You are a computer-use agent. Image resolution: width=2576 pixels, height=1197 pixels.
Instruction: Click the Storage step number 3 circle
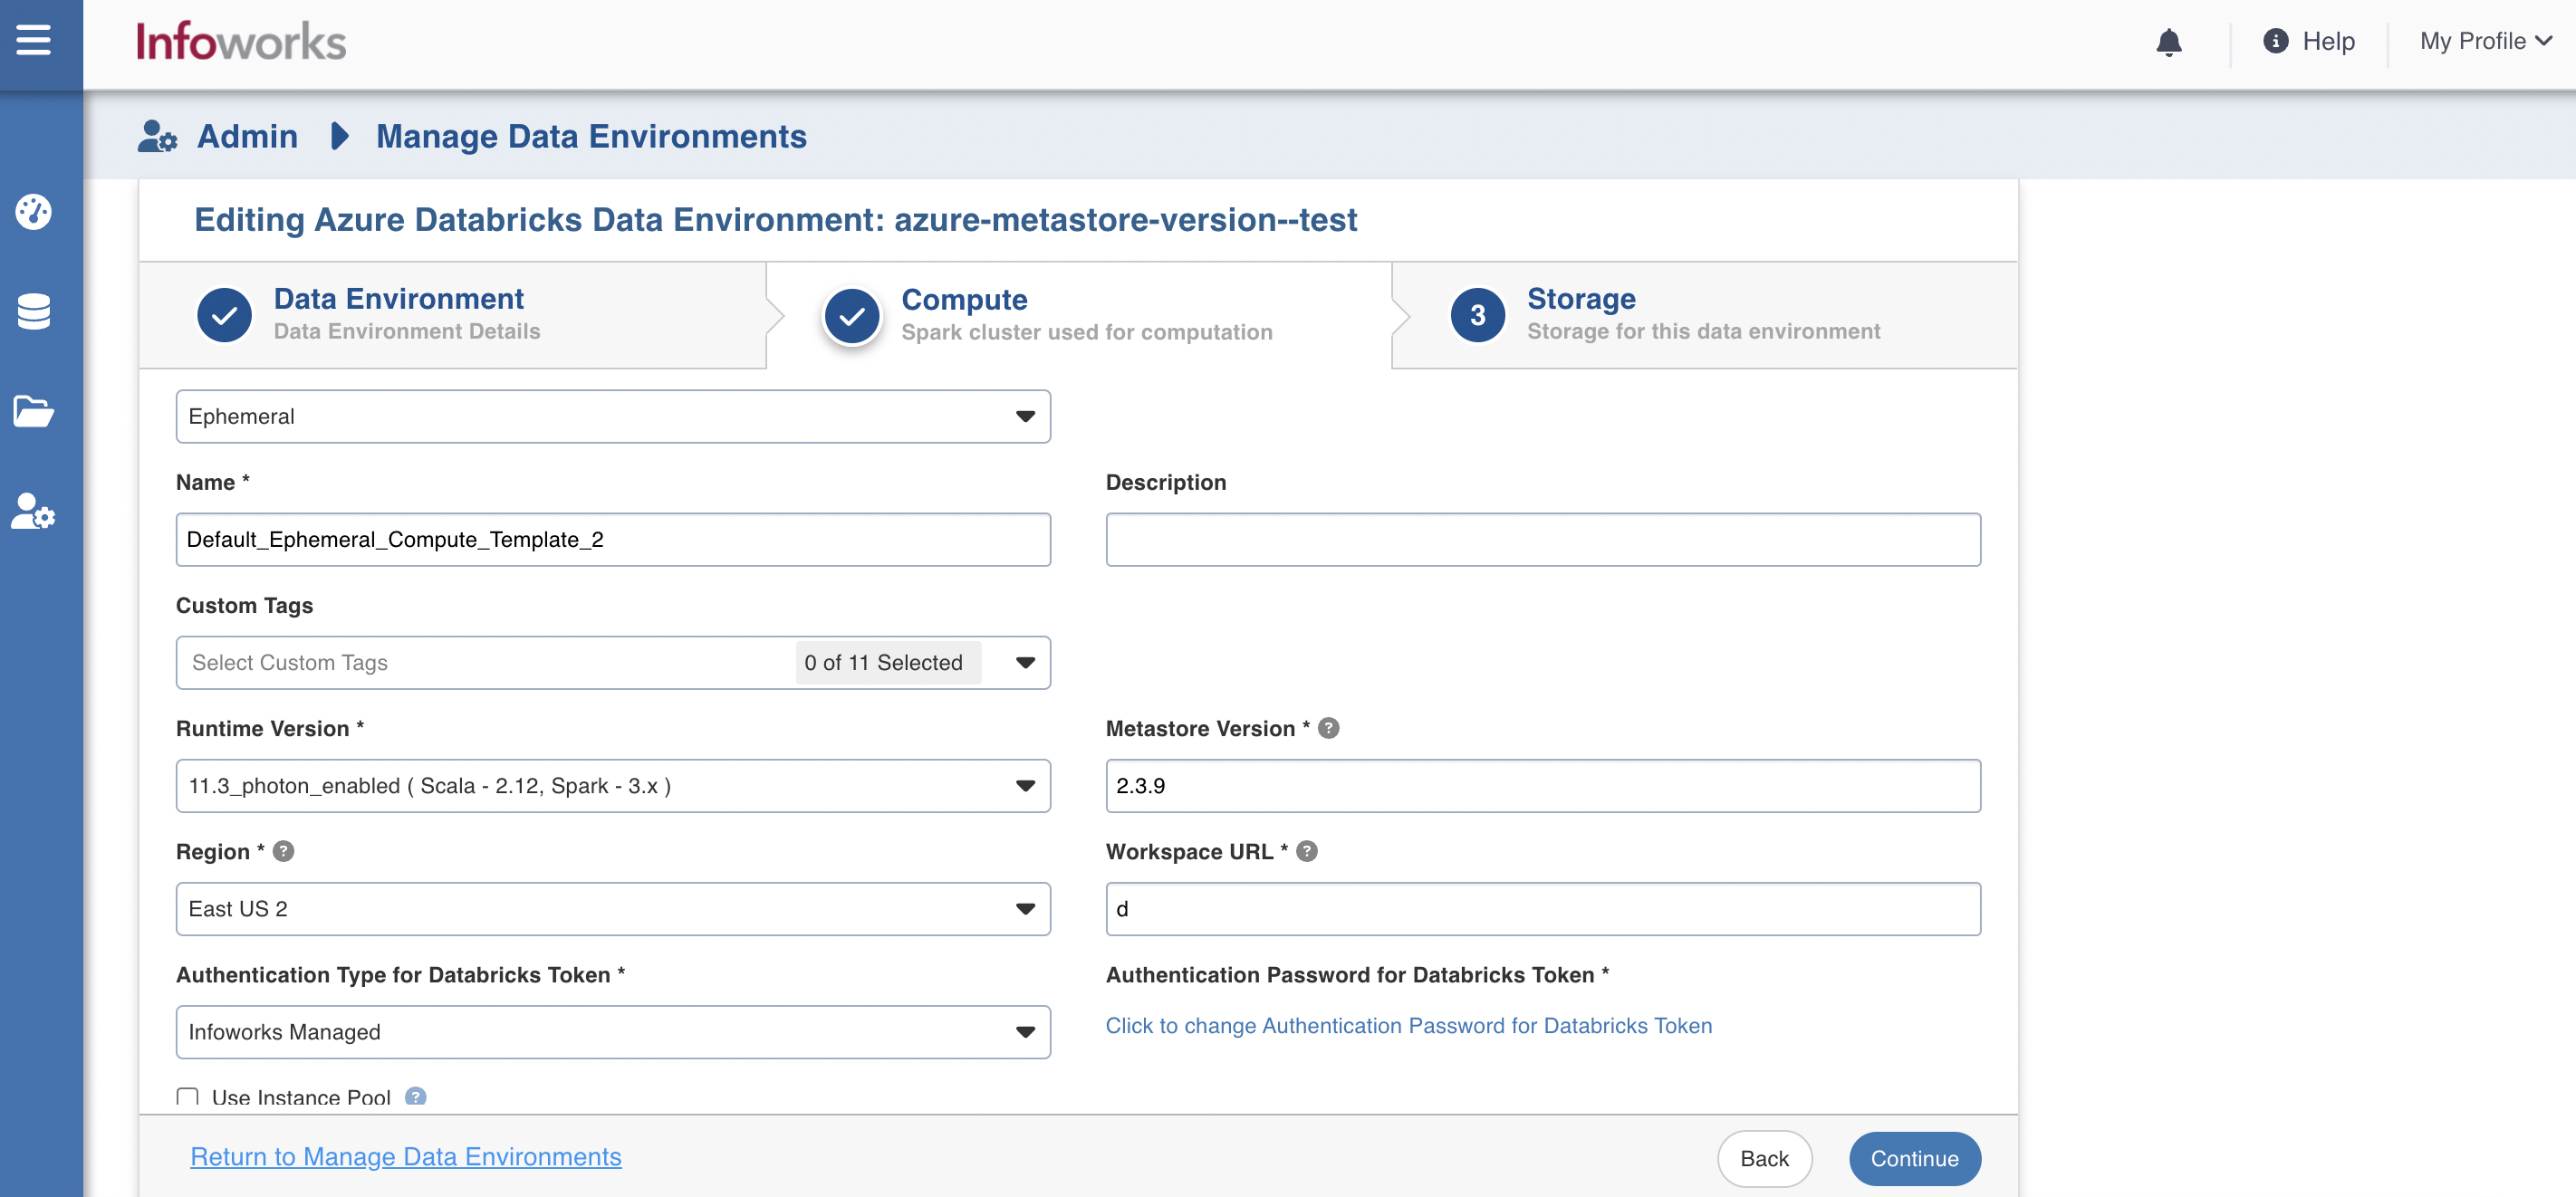[1477, 316]
